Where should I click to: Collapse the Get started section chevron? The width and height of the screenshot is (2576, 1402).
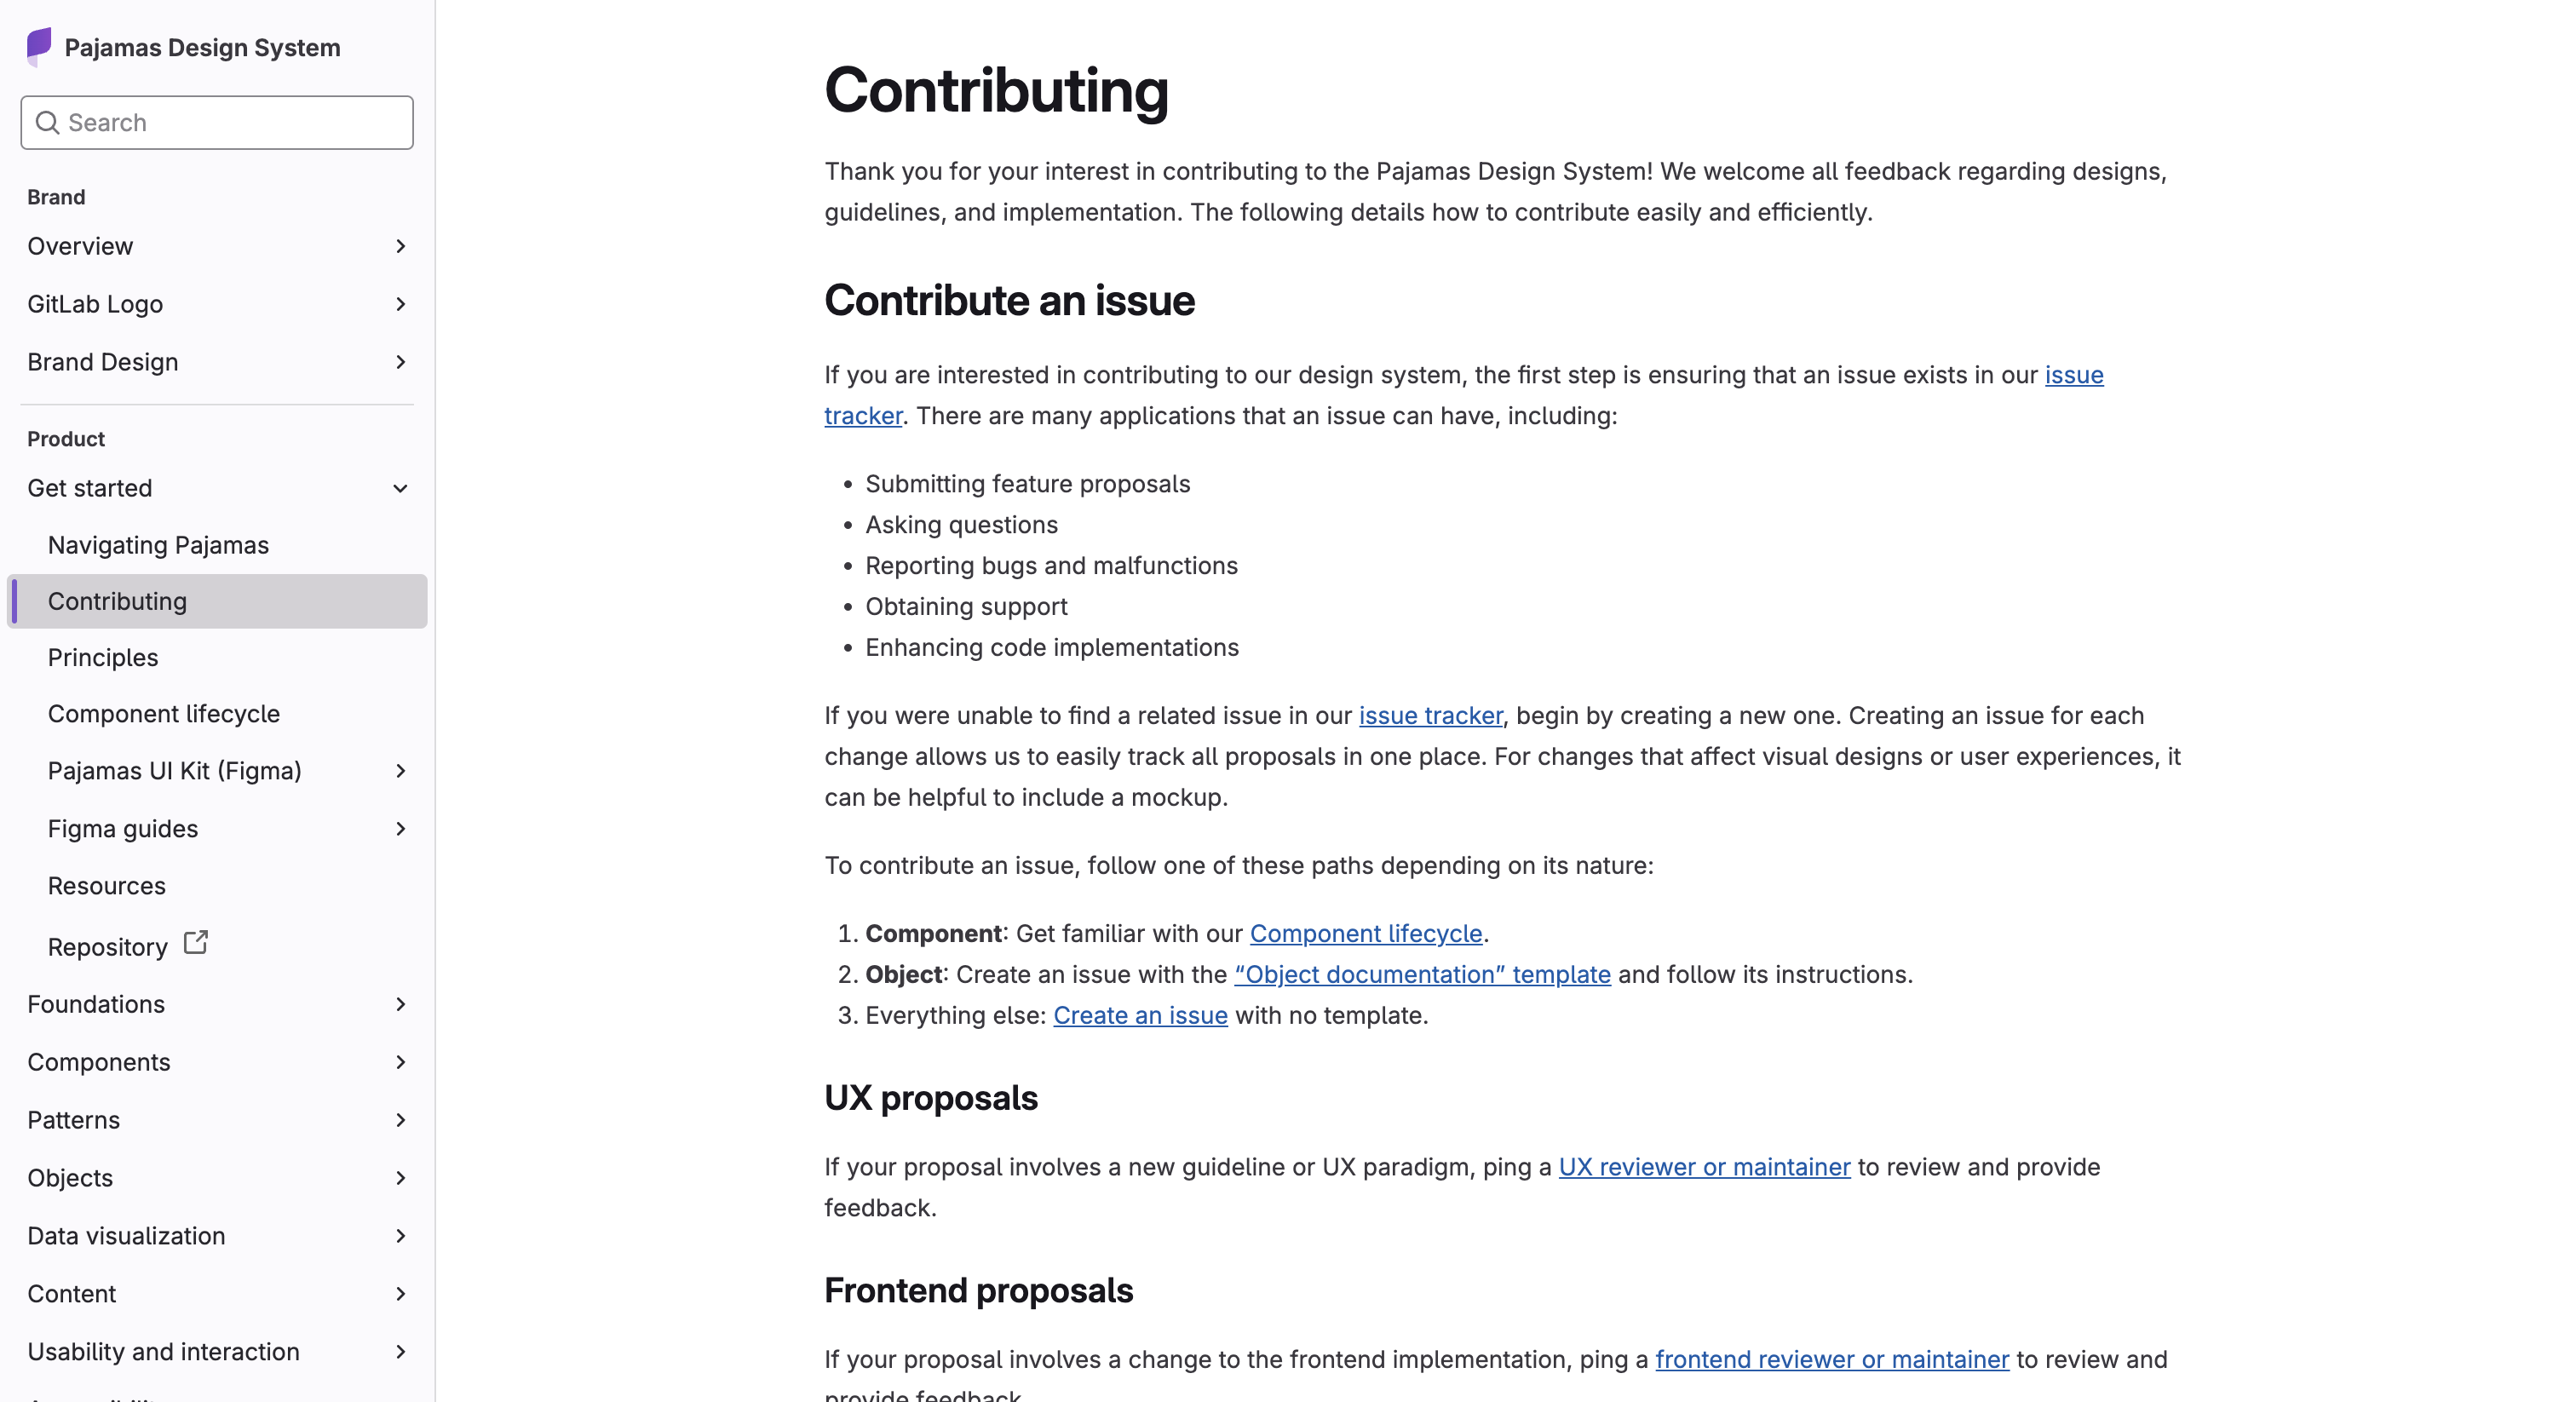pos(400,488)
